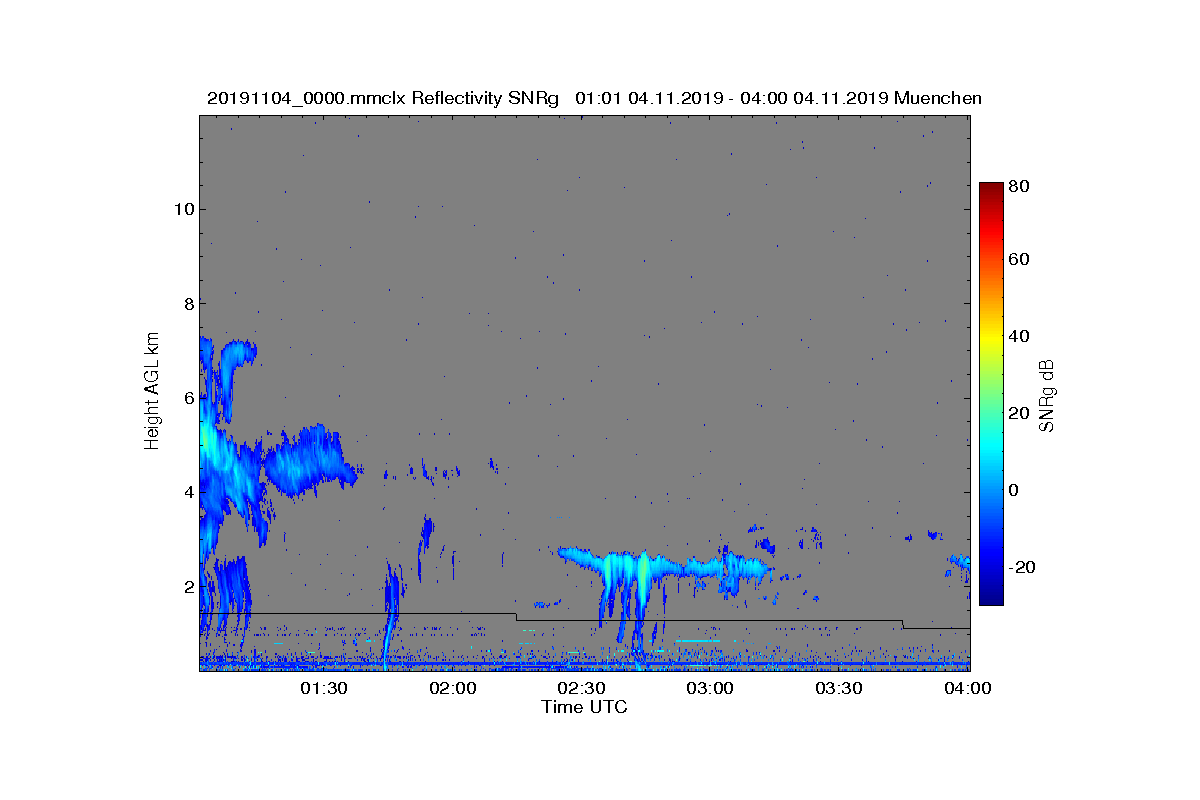Click the 03:30 time tick label
This screenshot has height=800, width=1200.
click(840, 689)
